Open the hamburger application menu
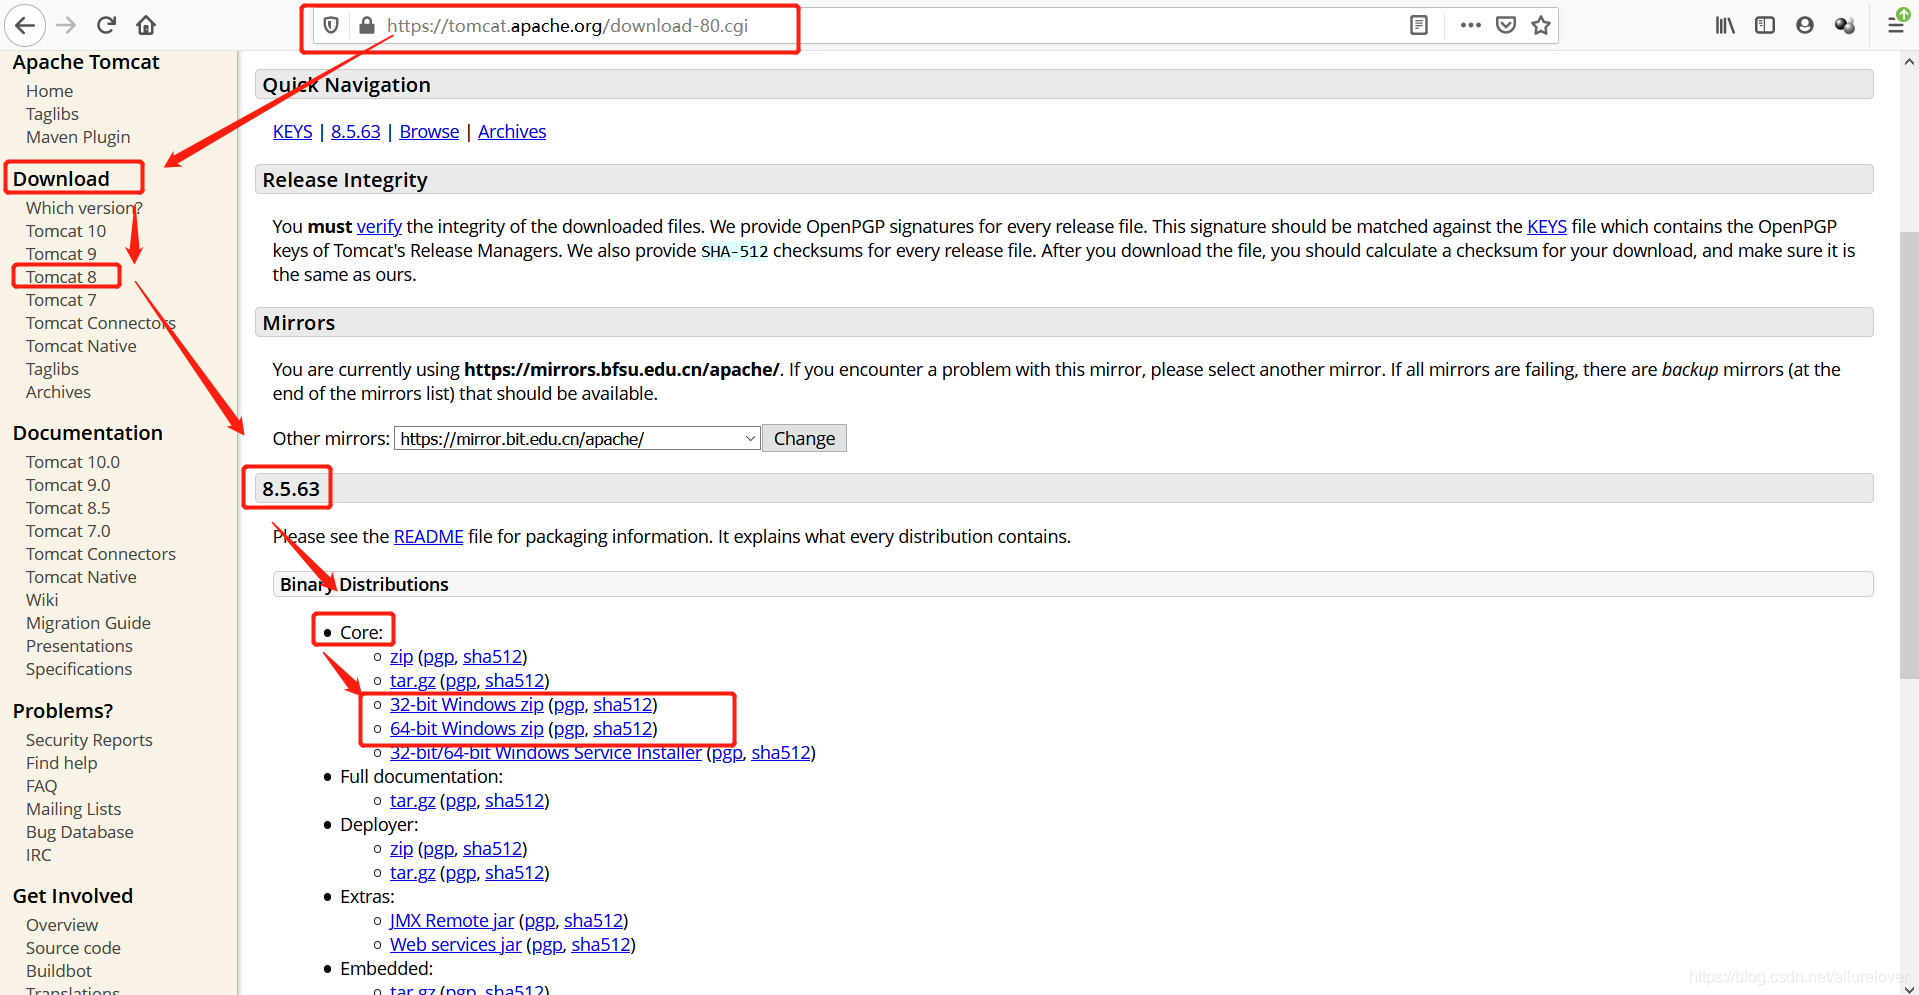Screen dimensions: 1919x995 click(x=1896, y=25)
